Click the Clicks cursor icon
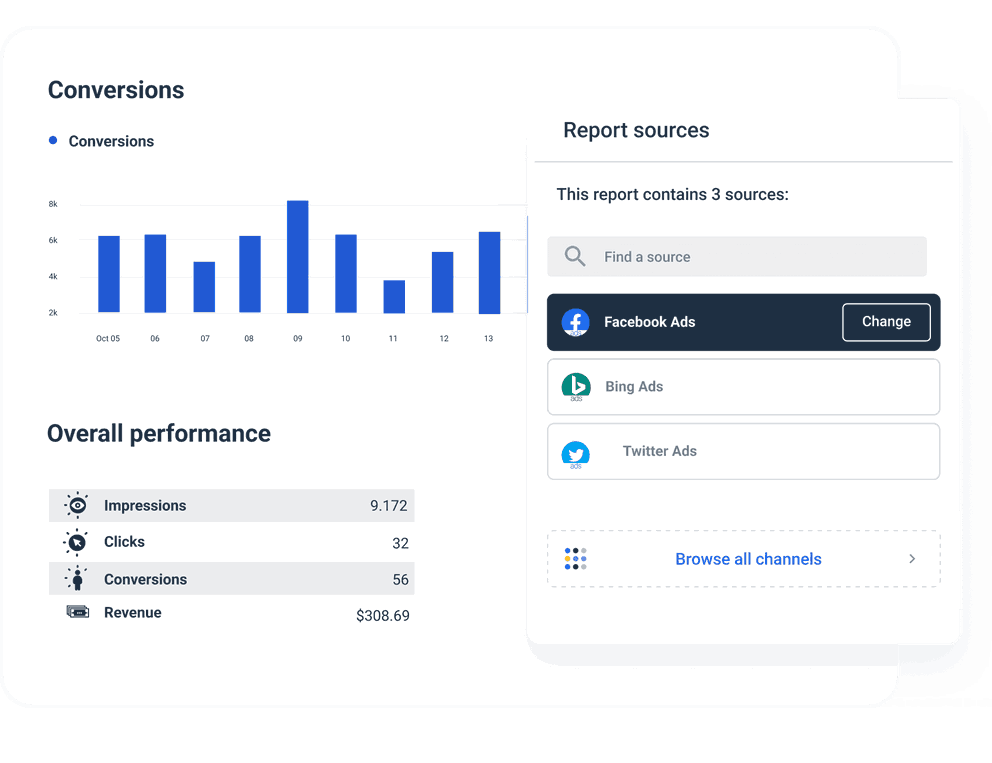The height and width of the screenshot is (763, 992). [76, 542]
